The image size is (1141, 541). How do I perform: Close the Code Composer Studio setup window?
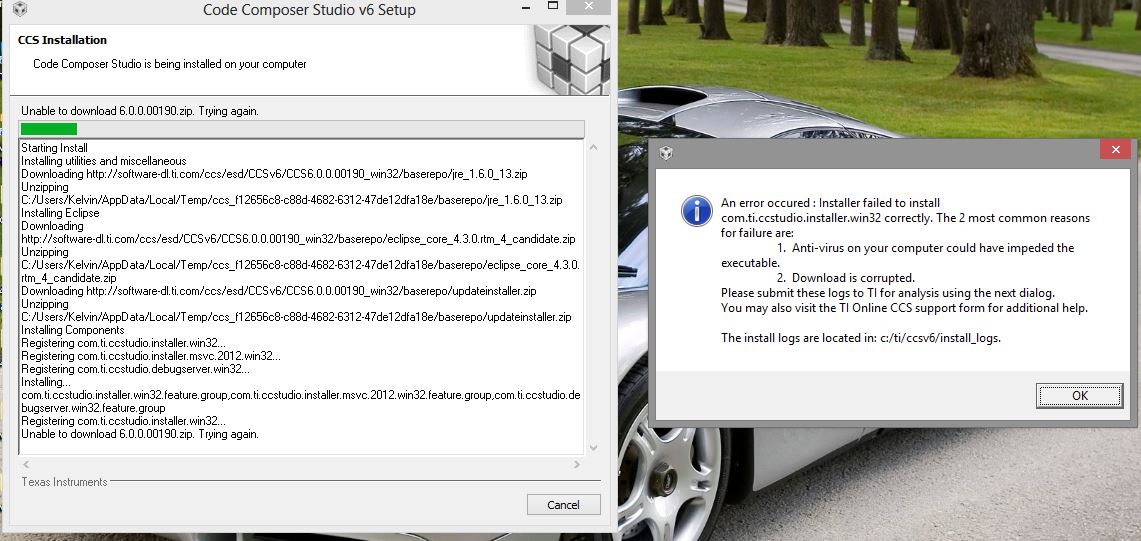click(591, 7)
